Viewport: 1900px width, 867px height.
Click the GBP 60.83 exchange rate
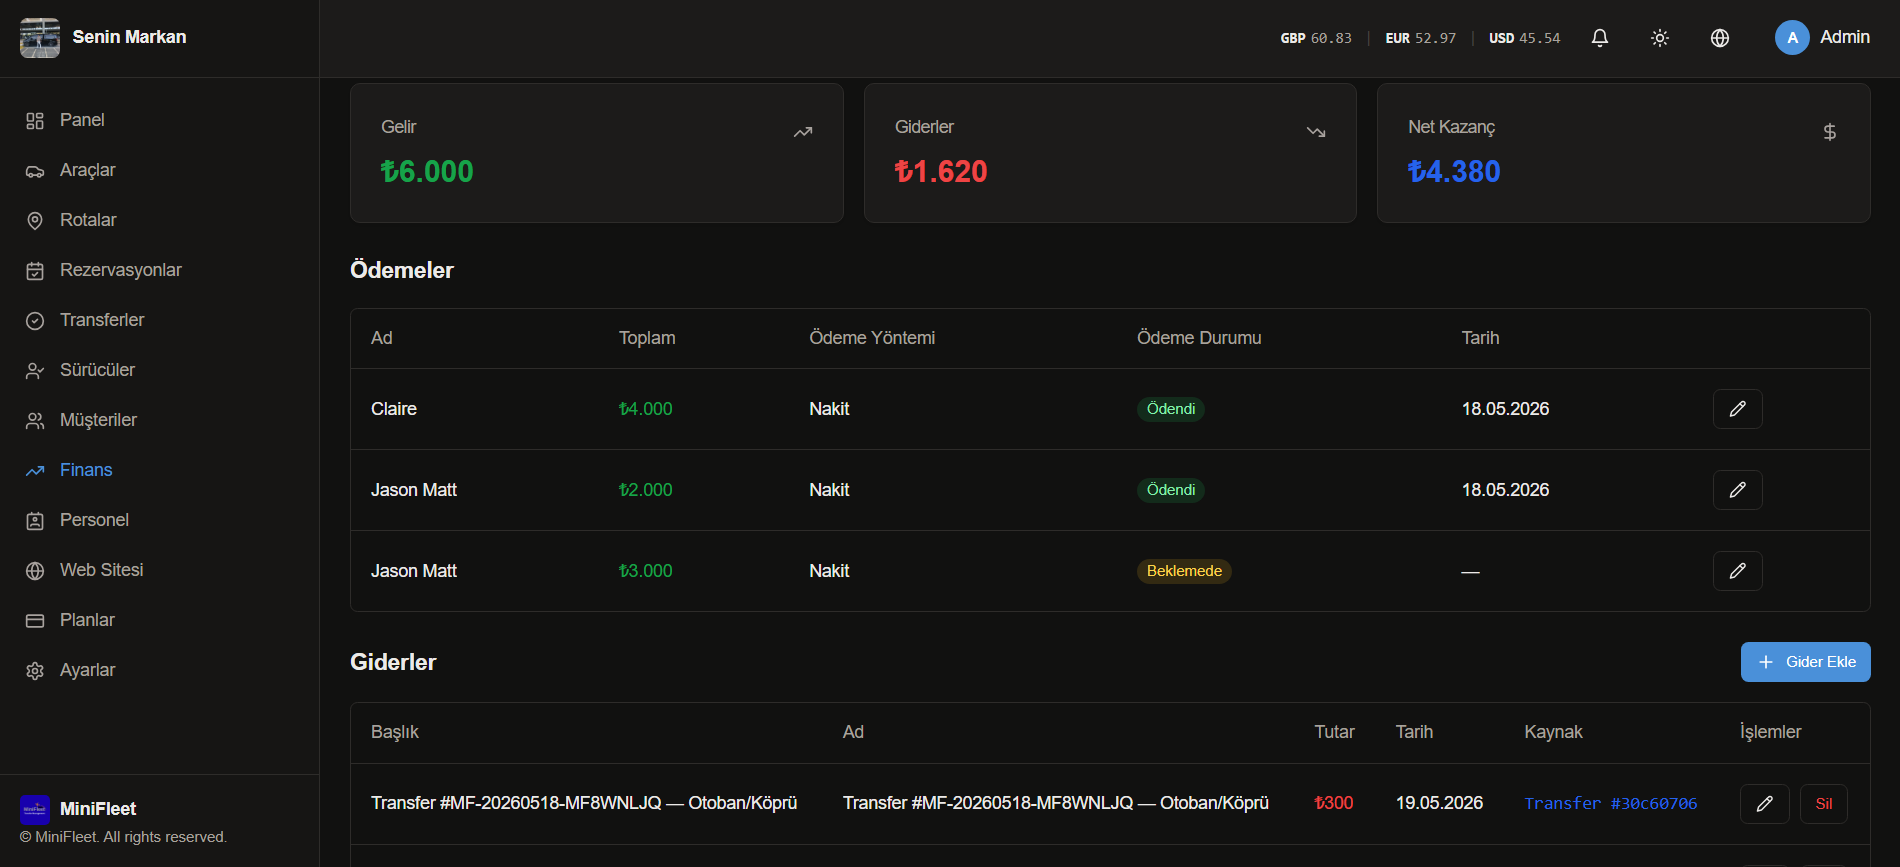tap(1316, 38)
